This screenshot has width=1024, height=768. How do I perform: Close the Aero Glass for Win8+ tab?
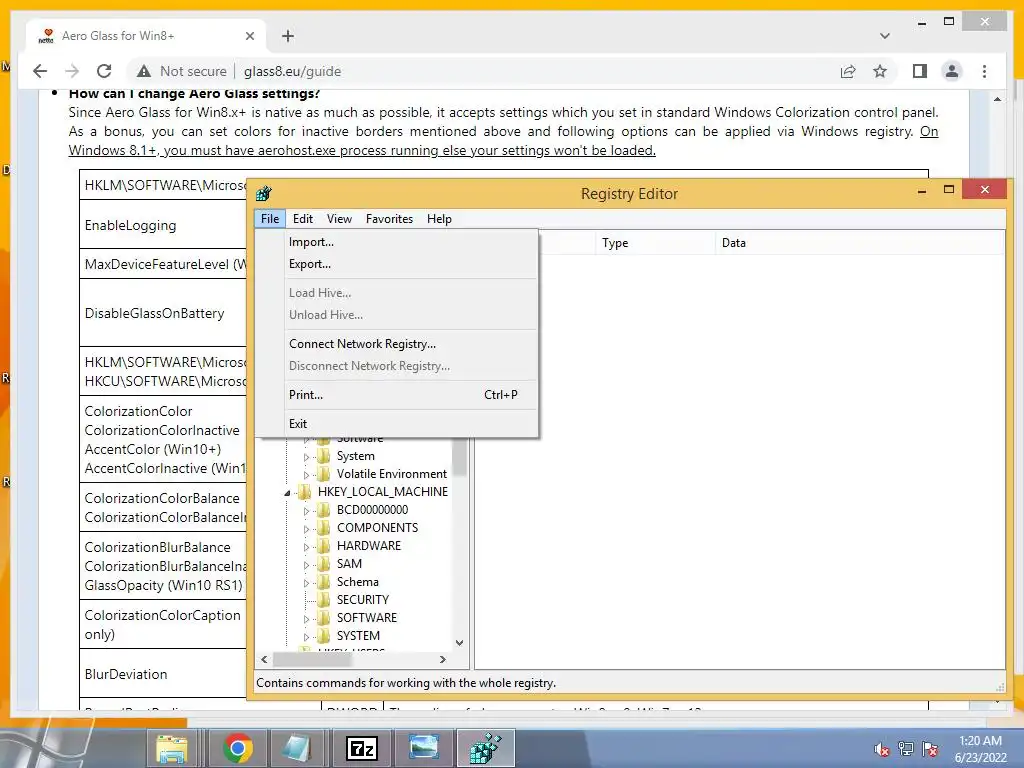click(x=249, y=36)
